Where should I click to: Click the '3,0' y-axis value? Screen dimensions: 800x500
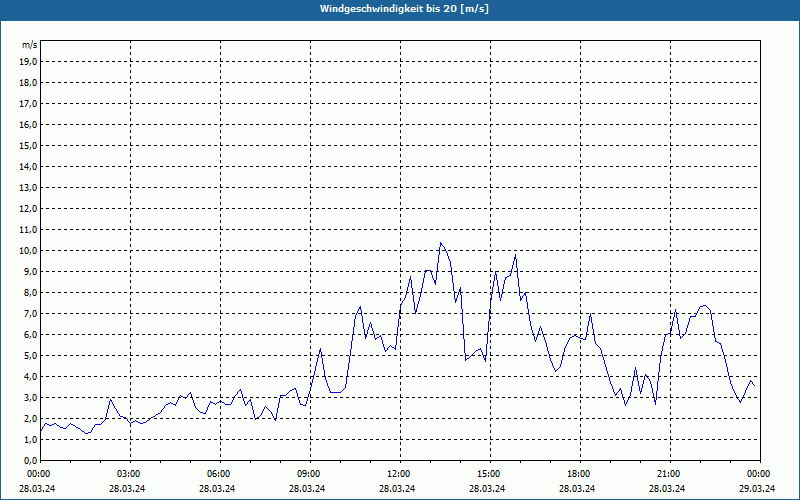tap(31, 397)
